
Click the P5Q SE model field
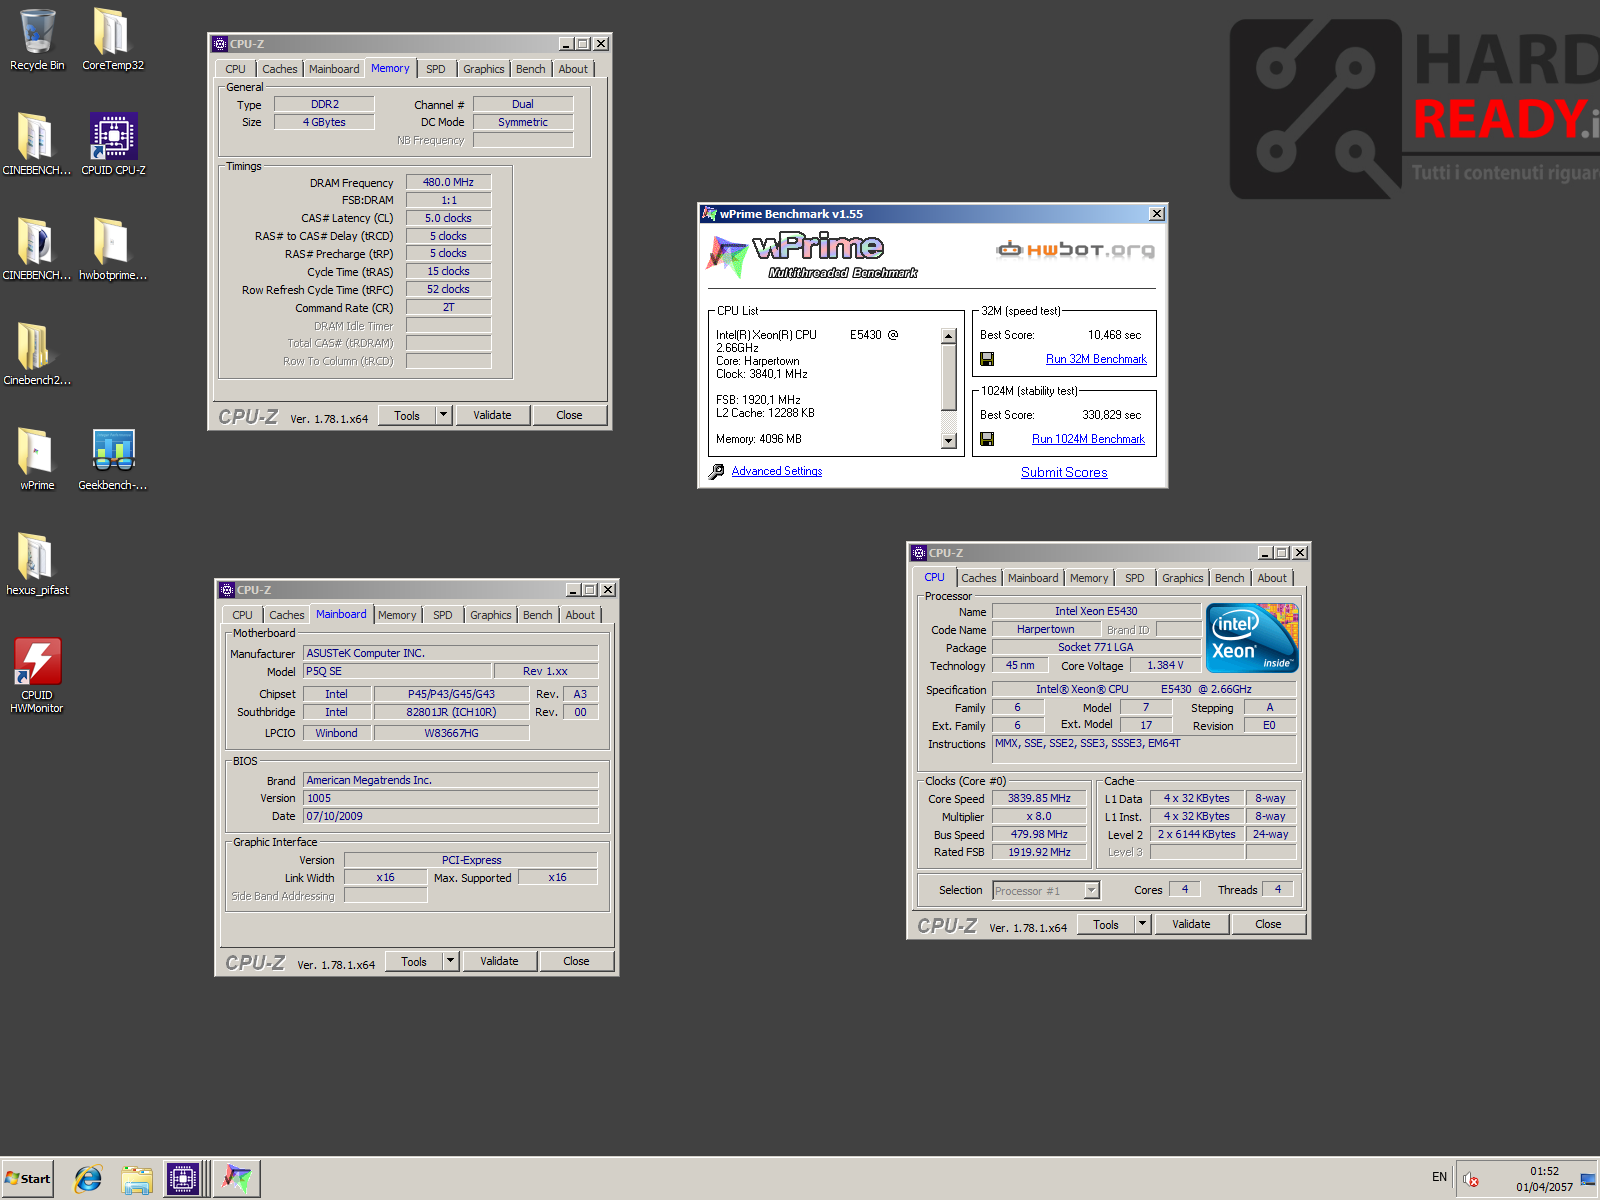click(398, 672)
